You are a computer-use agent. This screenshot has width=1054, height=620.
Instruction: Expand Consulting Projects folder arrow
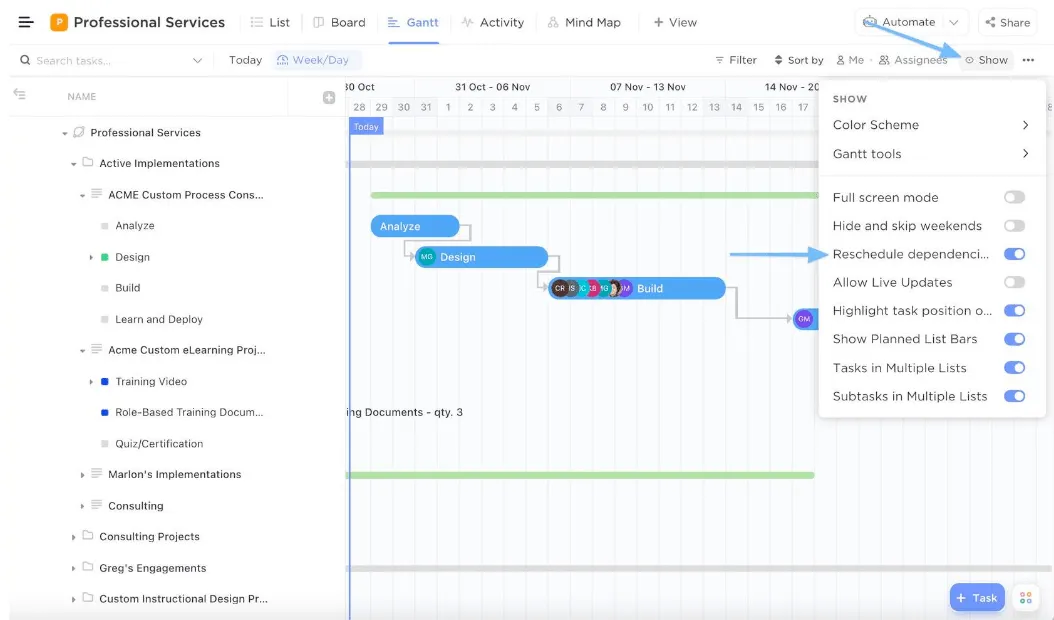(x=73, y=537)
